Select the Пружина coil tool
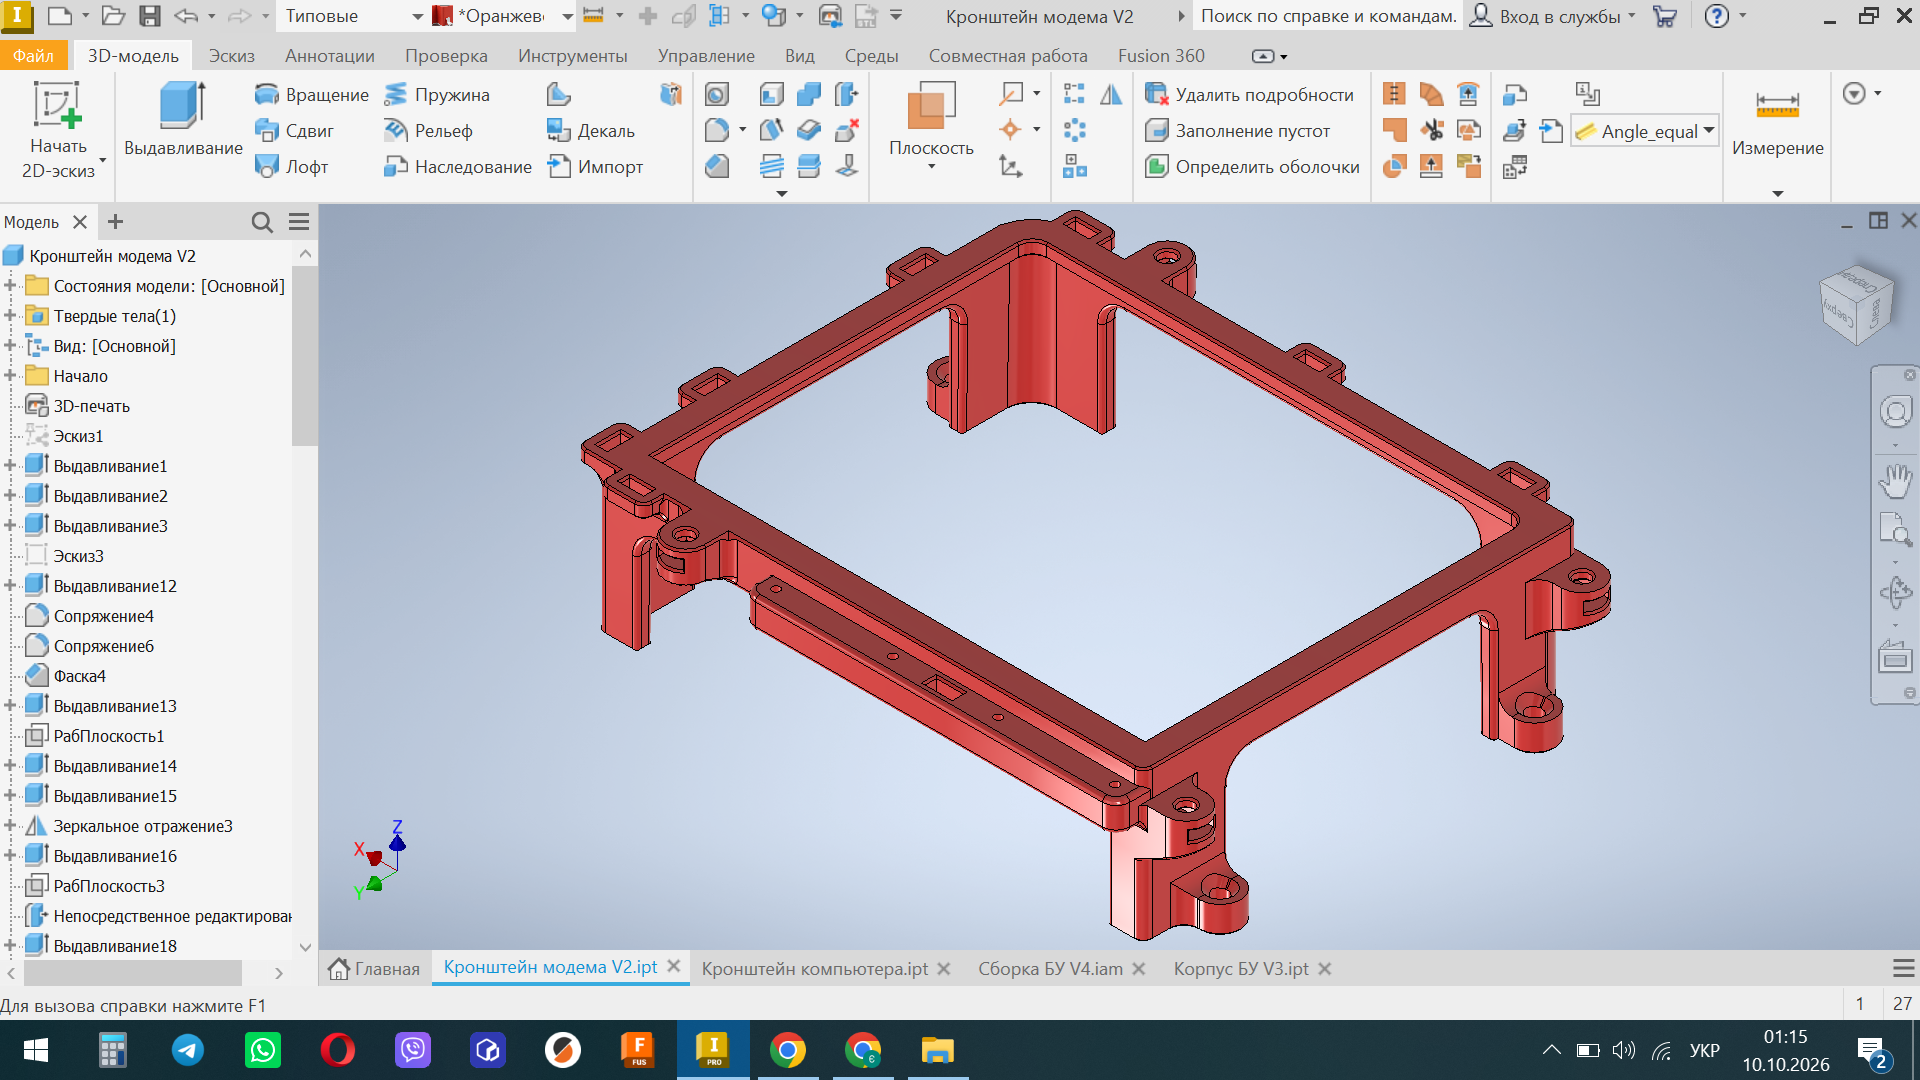The image size is (1920, 1080). click(x=438, y=95)
